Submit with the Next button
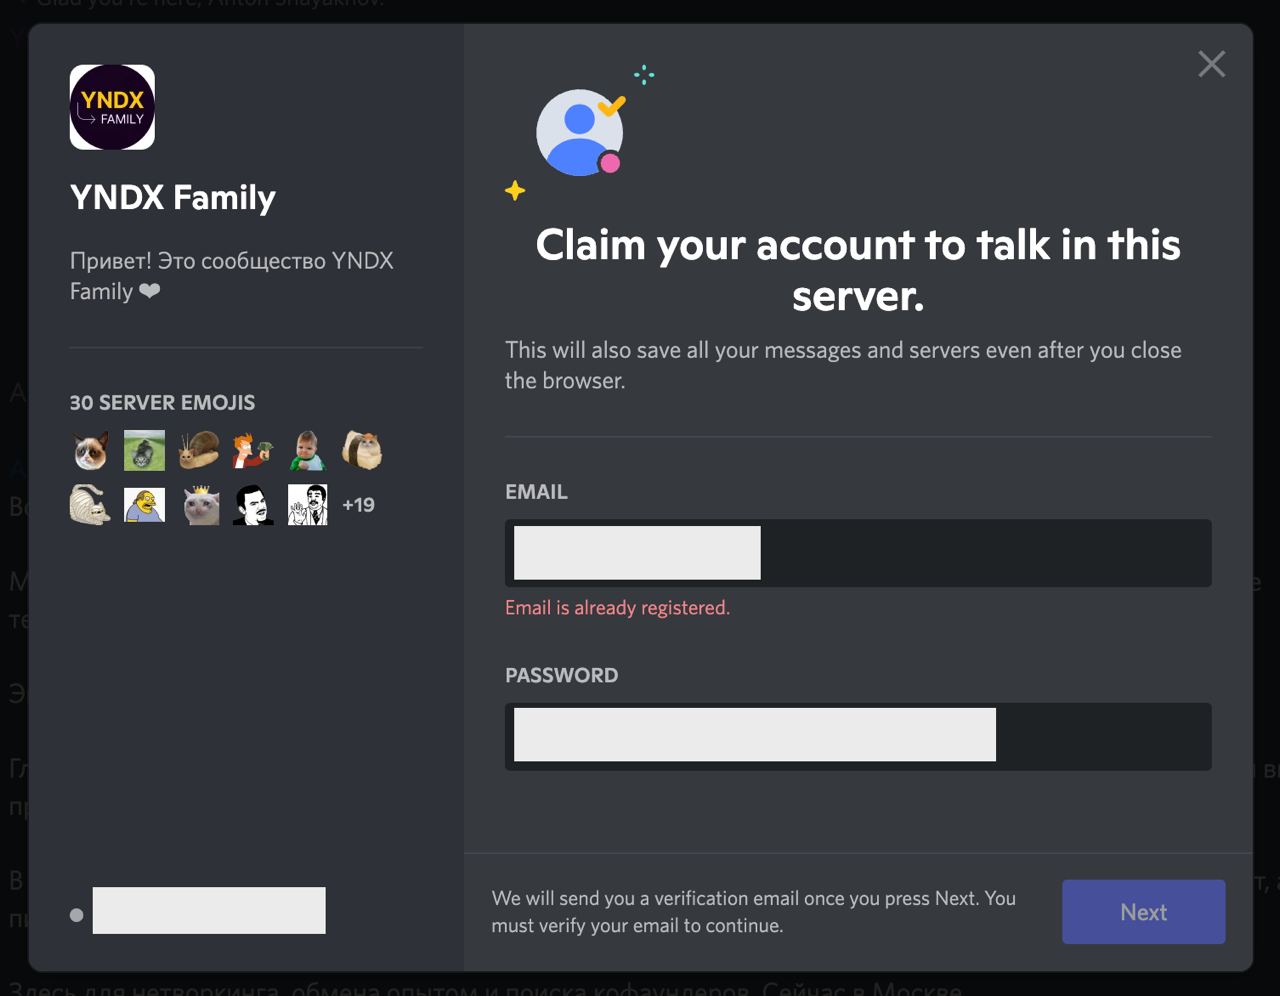Viewport: 1280px width, 996px height. [1143, 912]
